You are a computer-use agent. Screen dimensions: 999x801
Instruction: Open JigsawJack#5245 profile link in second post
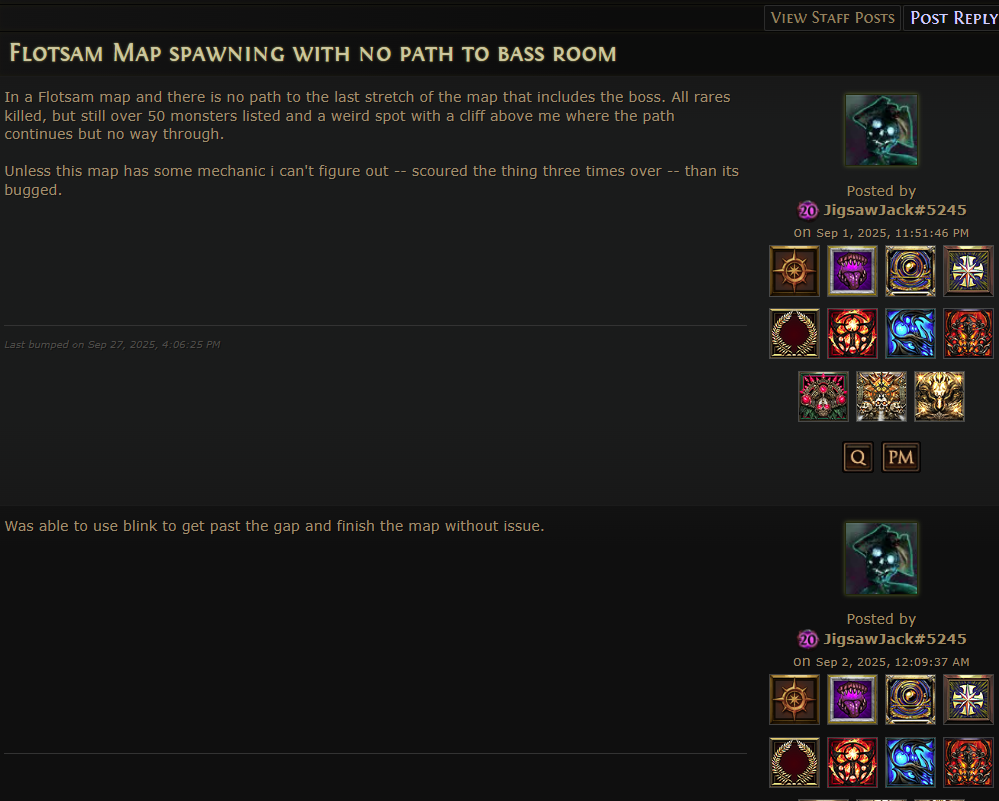895,639
